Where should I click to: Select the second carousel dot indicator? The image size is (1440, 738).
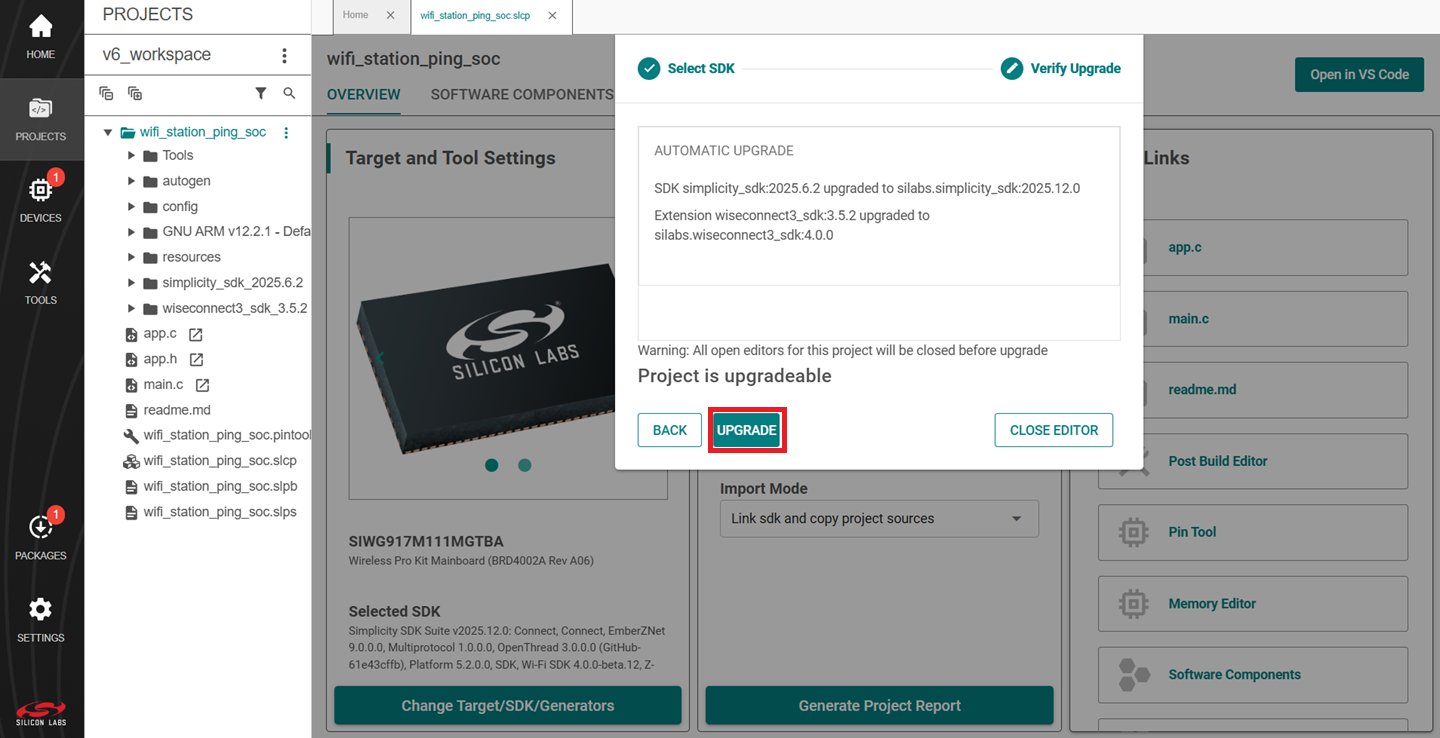(x=525, y=465)
